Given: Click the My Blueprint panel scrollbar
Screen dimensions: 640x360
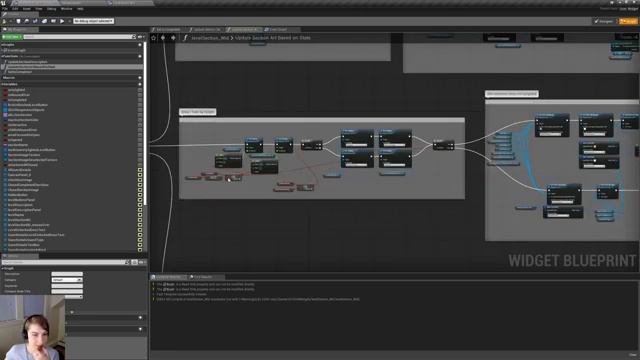Looking at the screenshot, I should (145, 122).
